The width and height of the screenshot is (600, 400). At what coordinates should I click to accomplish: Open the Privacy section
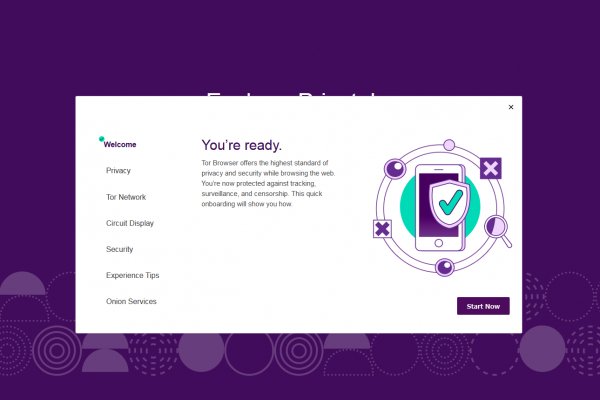[x=118, y=171]
